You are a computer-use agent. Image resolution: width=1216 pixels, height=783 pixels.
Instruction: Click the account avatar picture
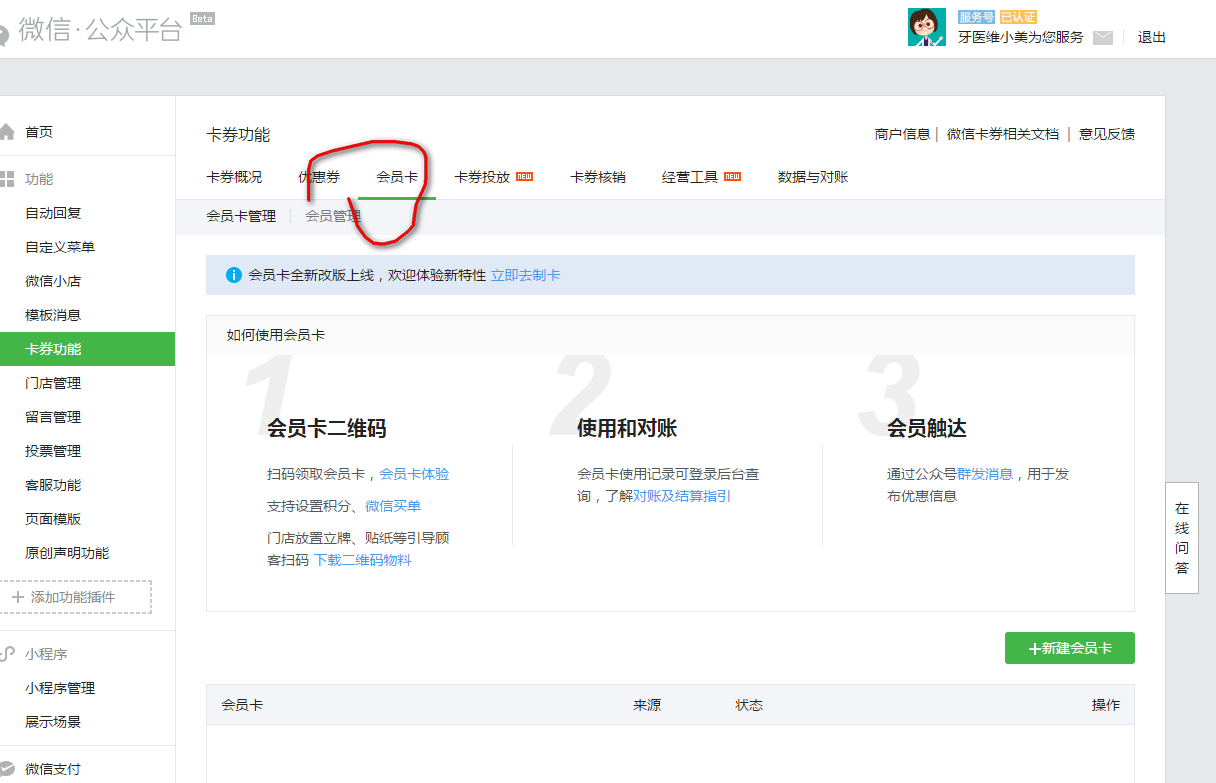(926, 27)
